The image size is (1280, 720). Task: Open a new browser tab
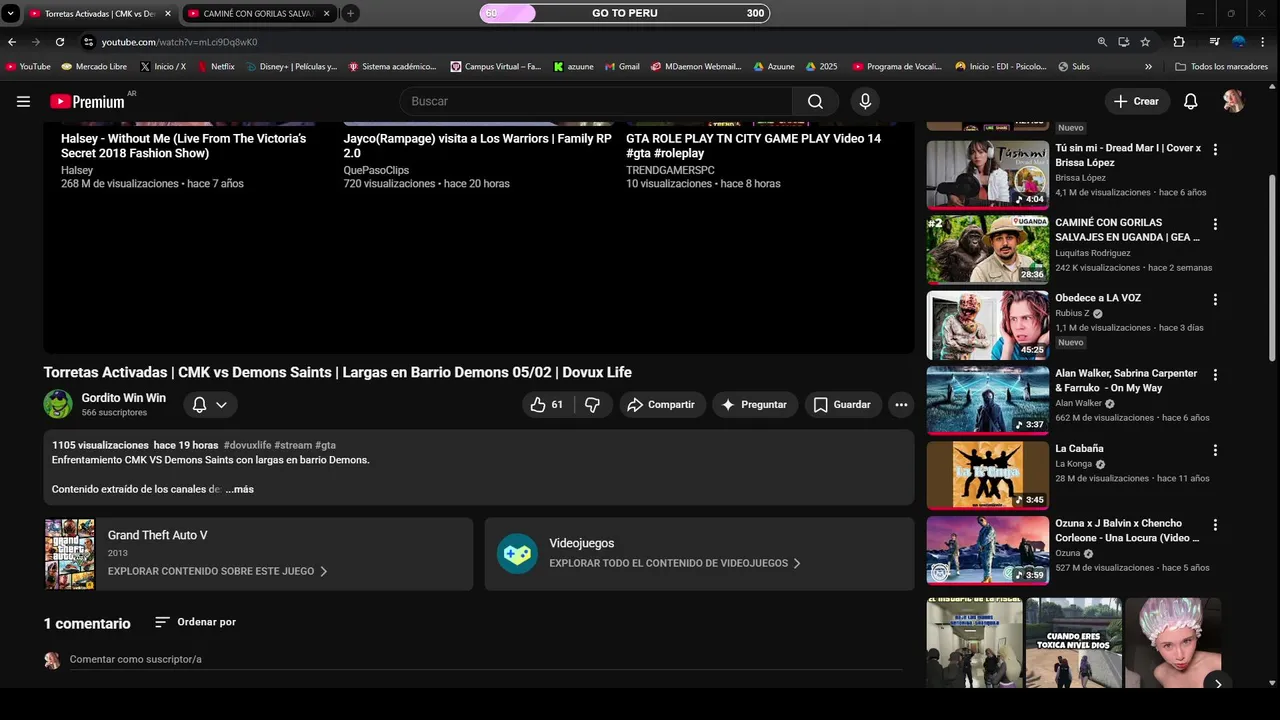350,13
